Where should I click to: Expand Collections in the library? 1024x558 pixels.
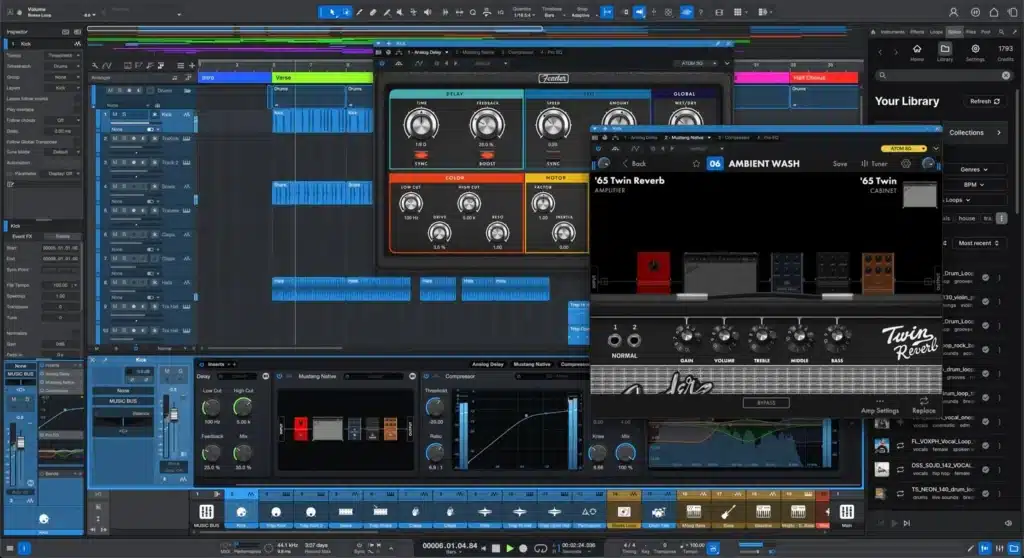pyautogui.click(x=974, y=133)
